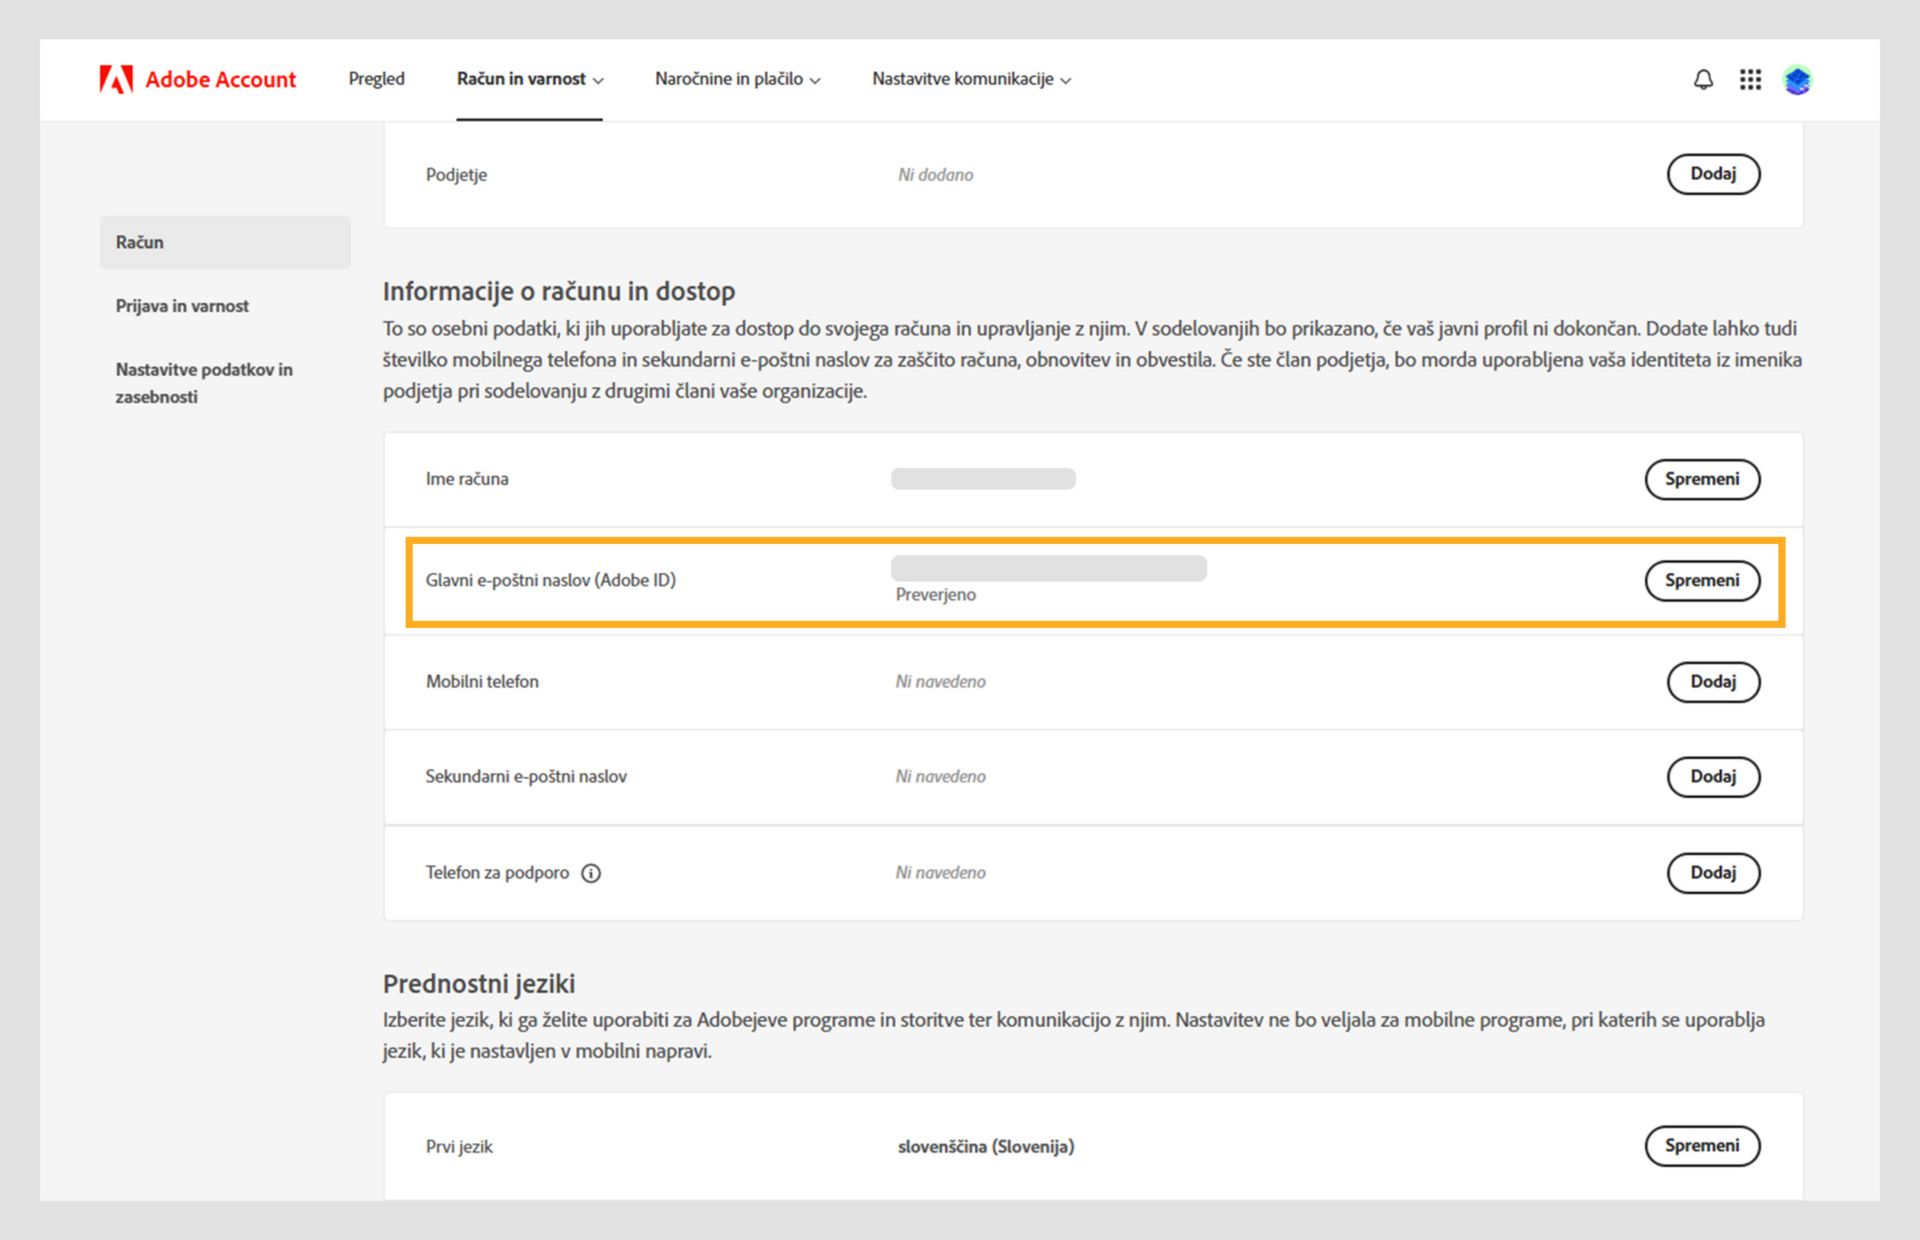
Task: Change Prvi jezik with Spremeni
Action: point(1701,1146)
